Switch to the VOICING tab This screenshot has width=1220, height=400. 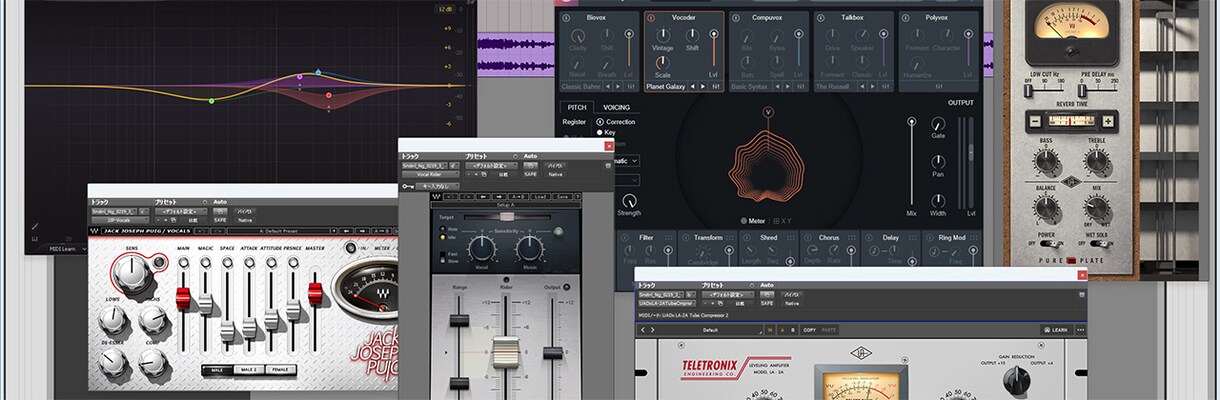[x=617, y=107]
